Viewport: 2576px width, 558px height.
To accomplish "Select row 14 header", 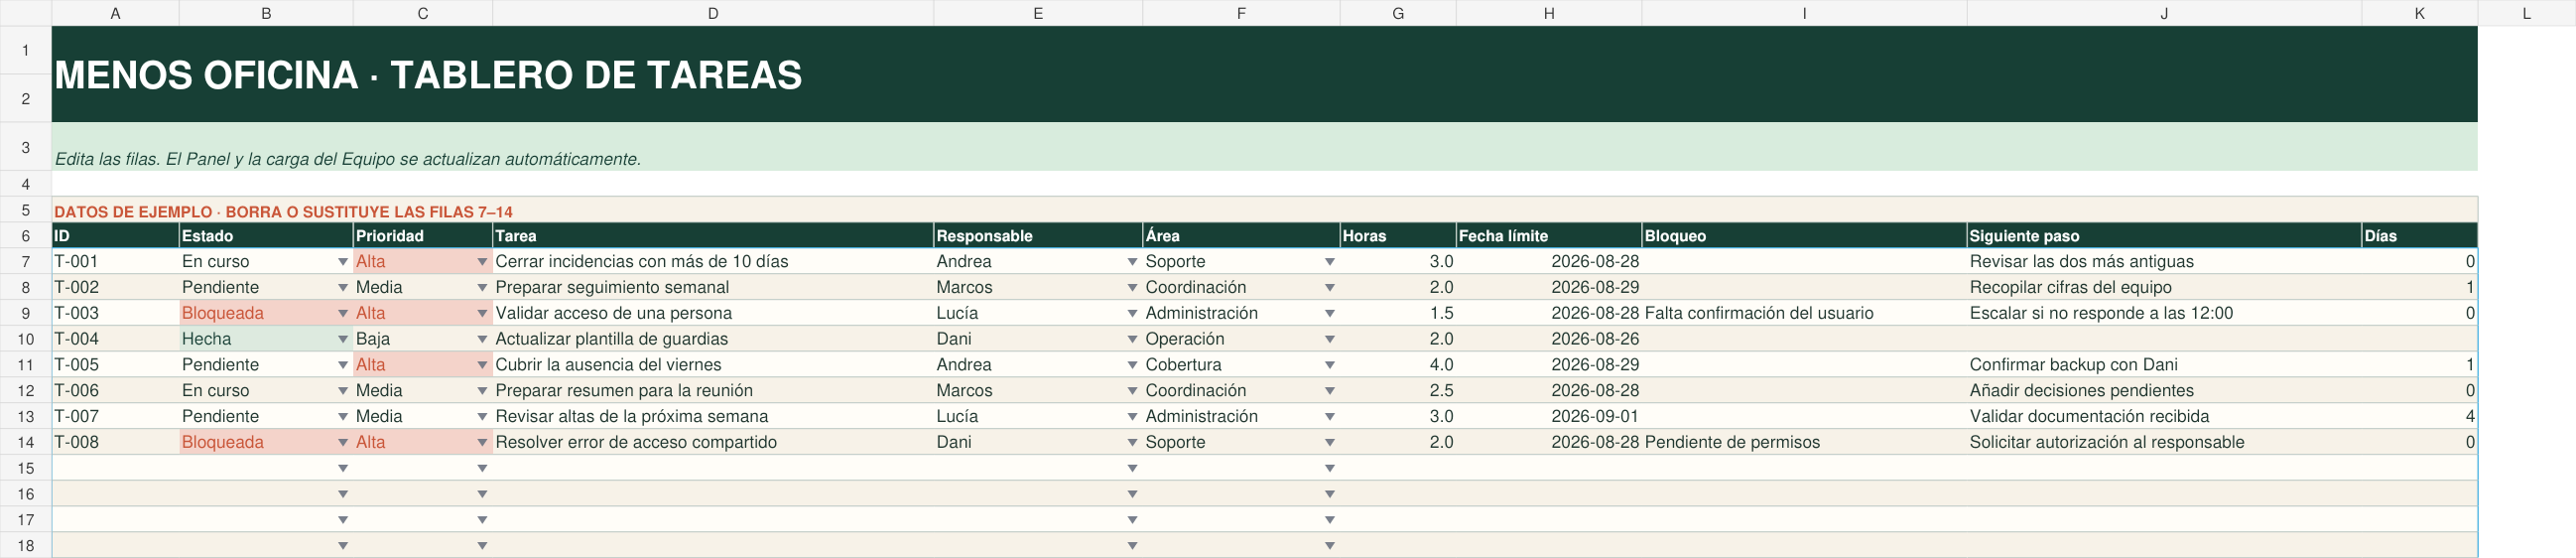I will coord(26,443).
